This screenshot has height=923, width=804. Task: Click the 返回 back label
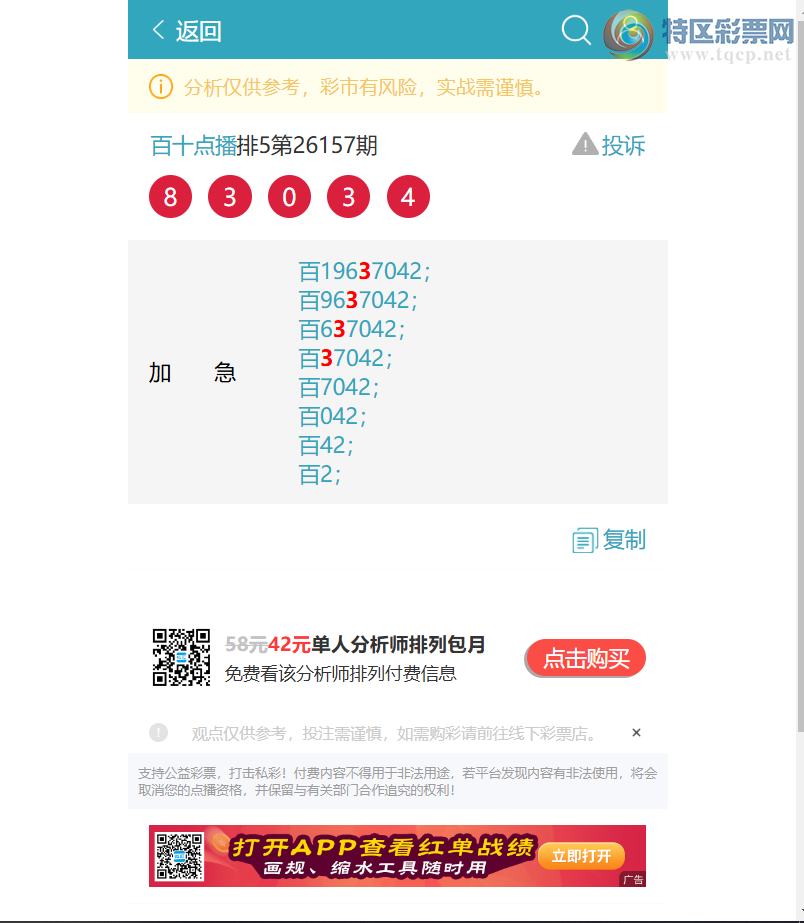[198, 31]
